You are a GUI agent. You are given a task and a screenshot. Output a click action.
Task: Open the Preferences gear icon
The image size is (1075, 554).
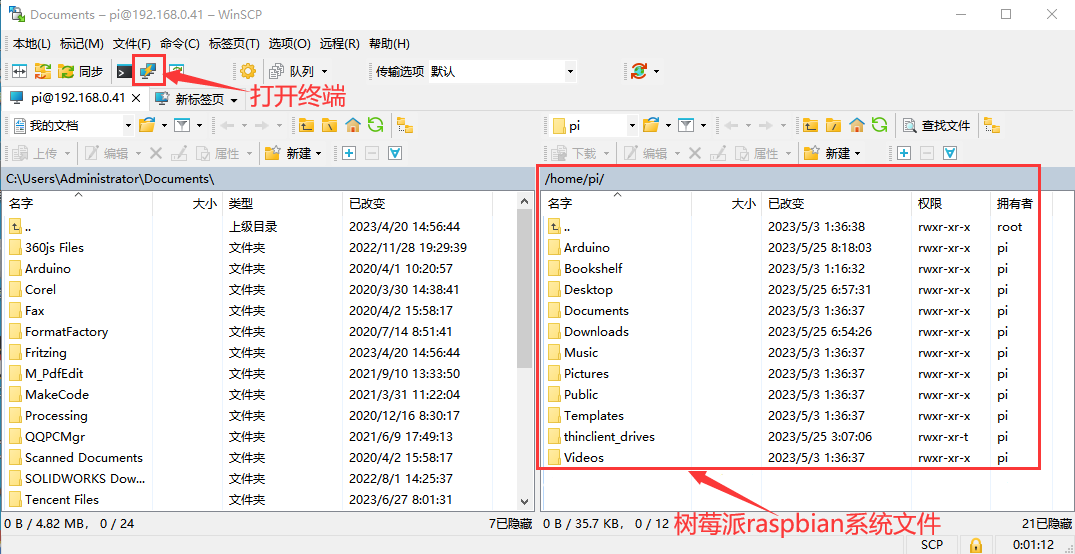(247, 71)
